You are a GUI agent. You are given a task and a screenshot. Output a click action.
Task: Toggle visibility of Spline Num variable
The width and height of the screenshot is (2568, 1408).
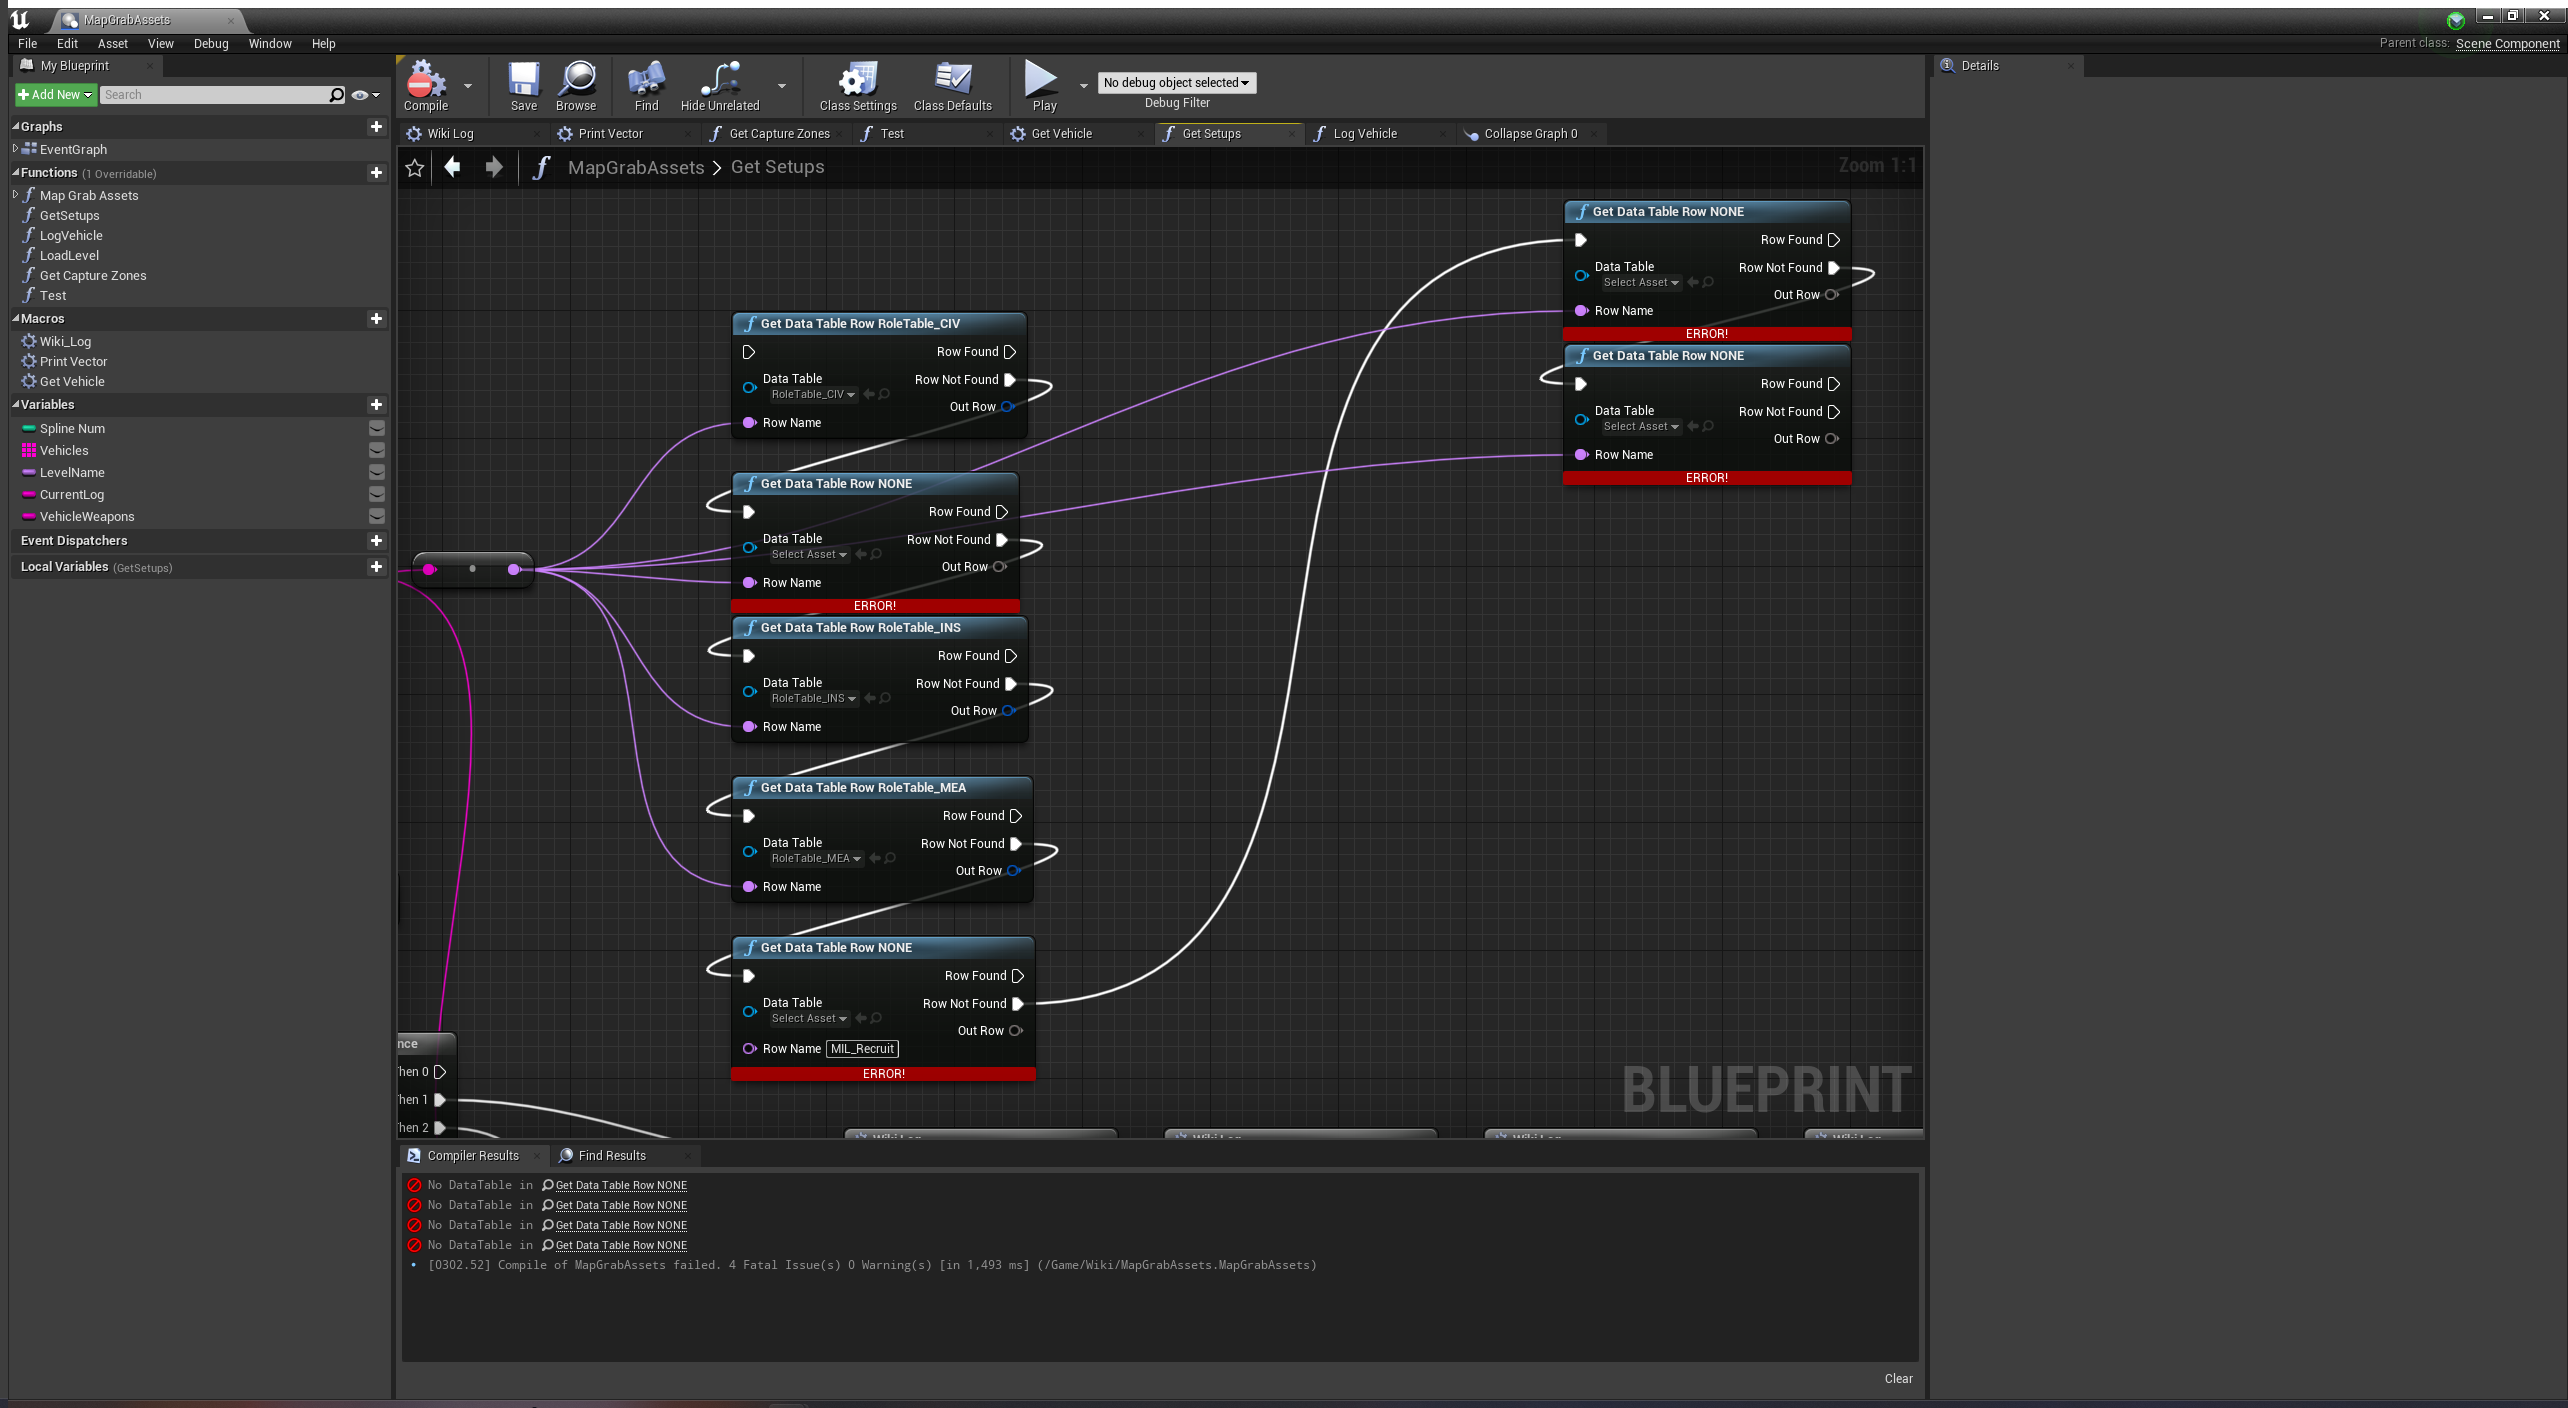coord(377,428)
